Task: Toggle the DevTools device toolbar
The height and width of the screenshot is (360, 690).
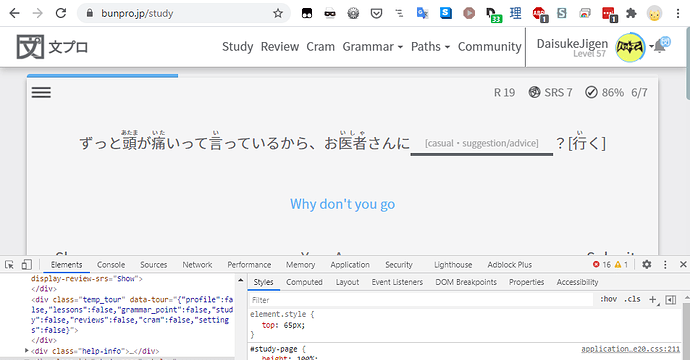Action: point(26,264)
